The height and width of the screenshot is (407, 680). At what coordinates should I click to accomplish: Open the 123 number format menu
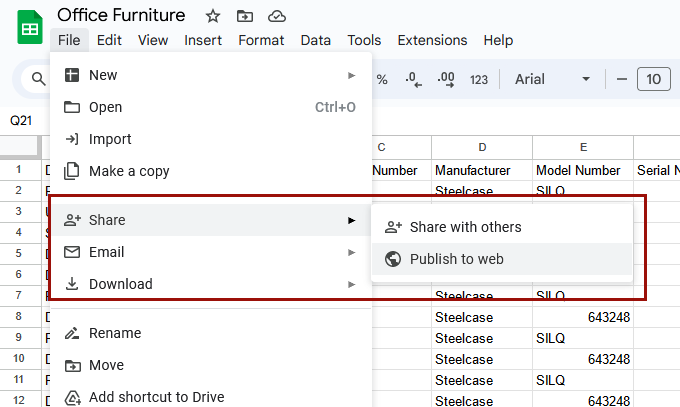pyautogui.click(x=479, y=80)
